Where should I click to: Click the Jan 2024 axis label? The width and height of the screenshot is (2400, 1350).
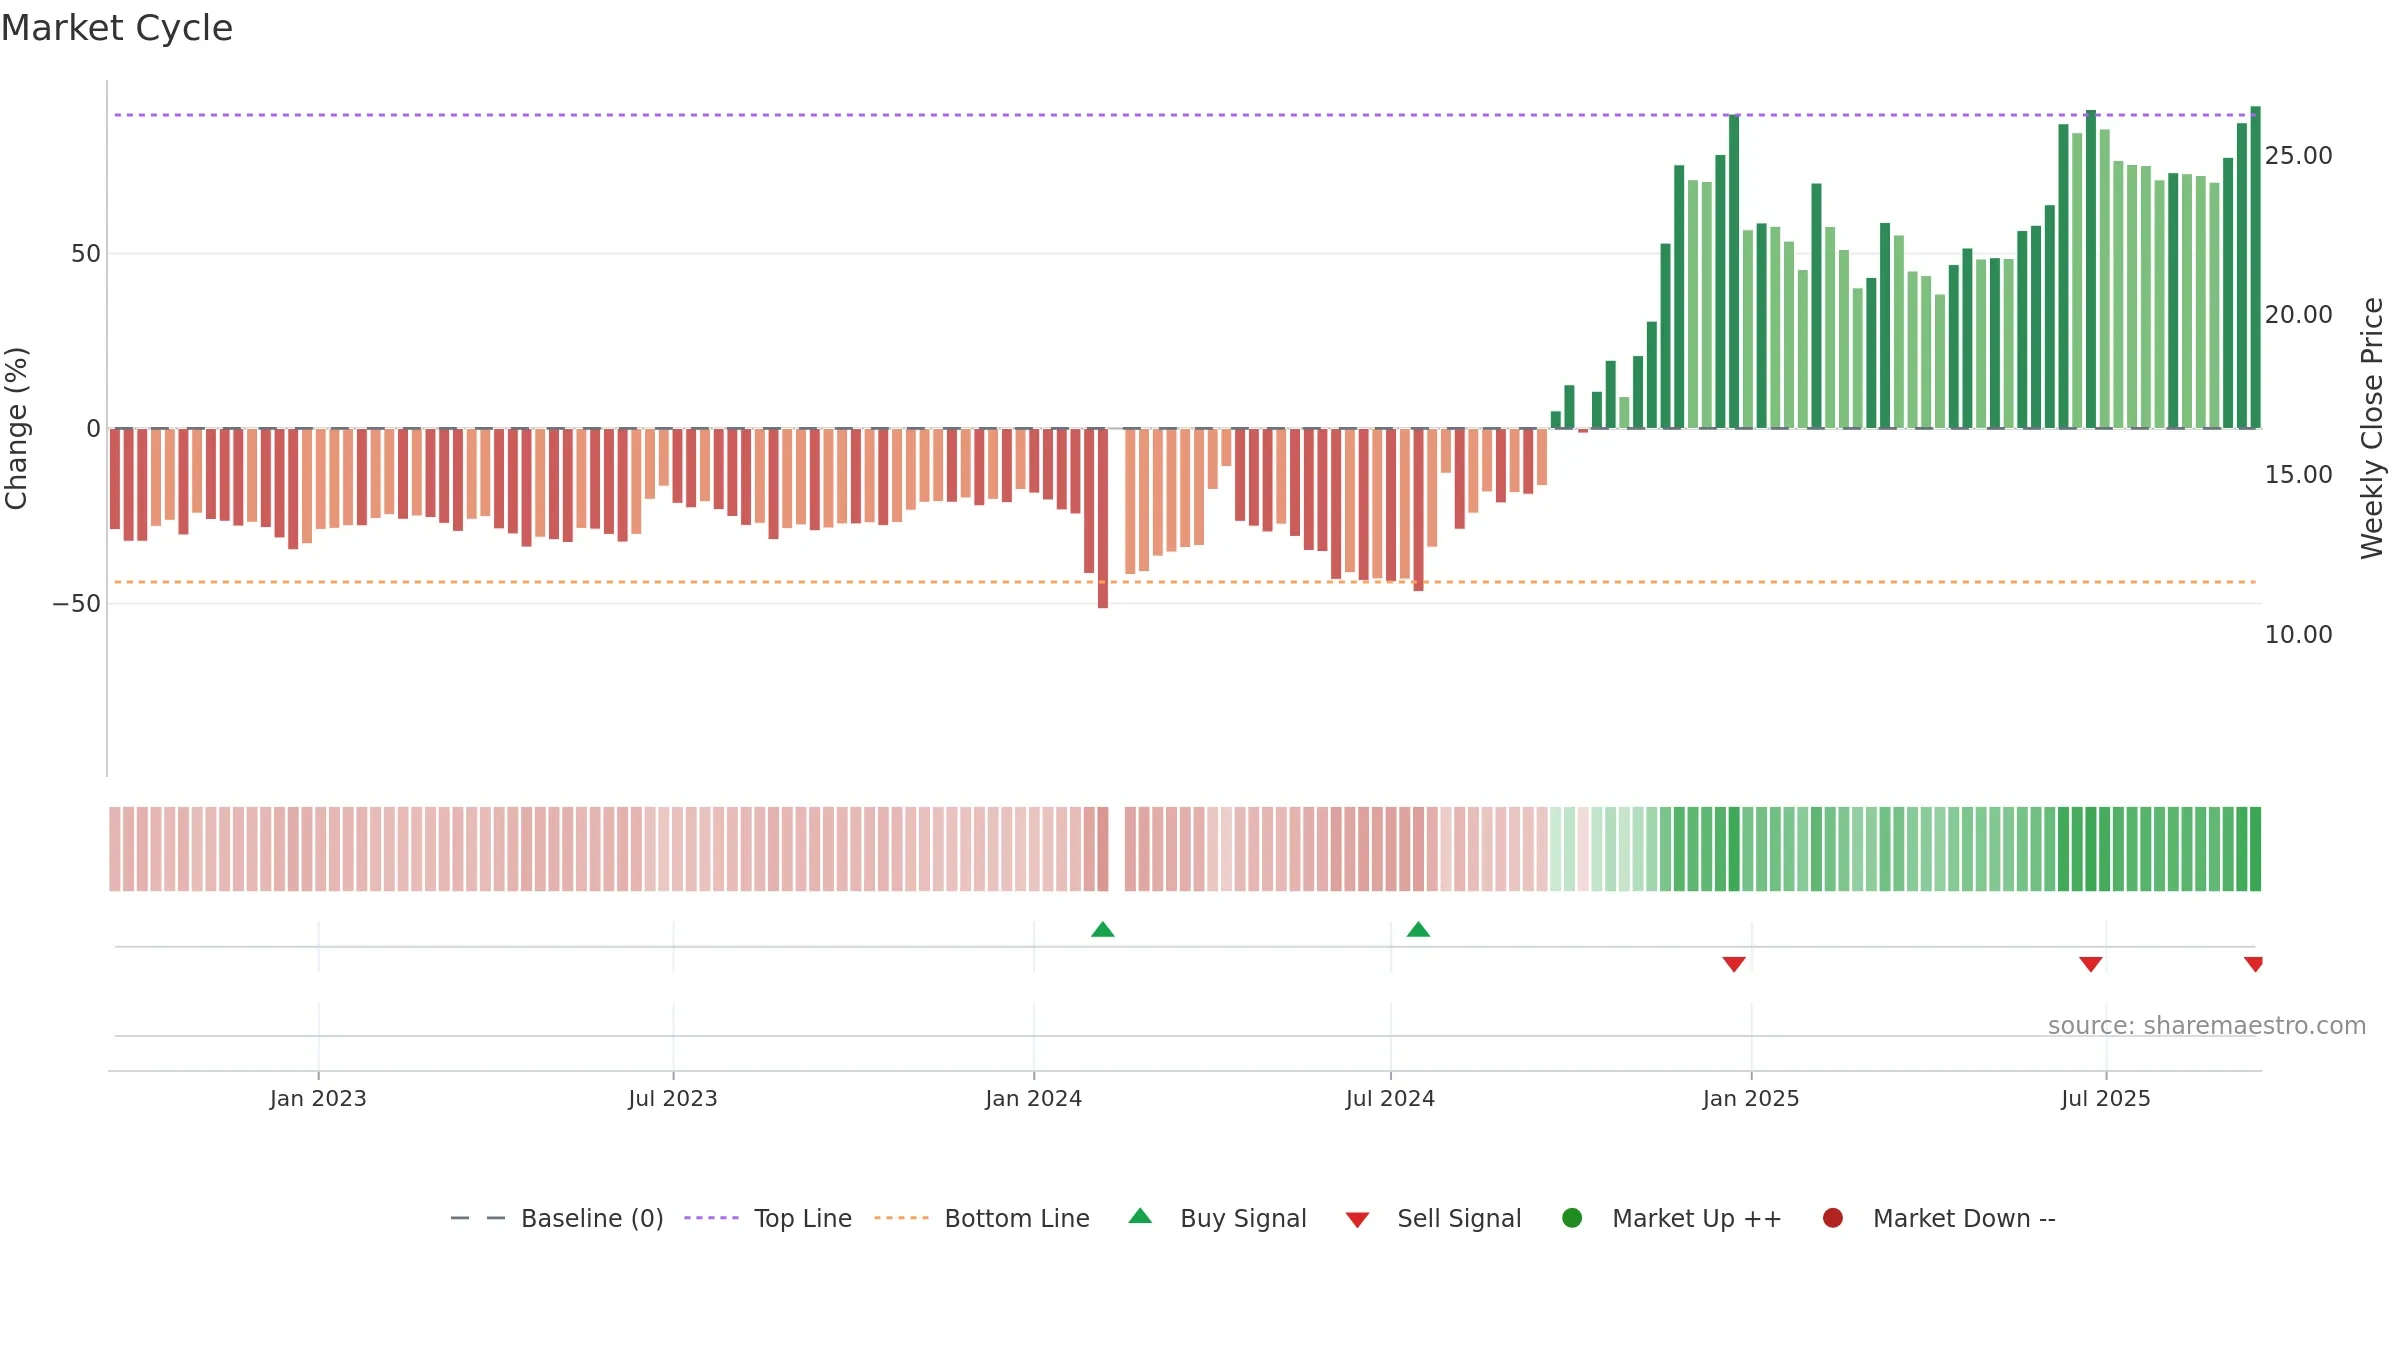1034,1098
